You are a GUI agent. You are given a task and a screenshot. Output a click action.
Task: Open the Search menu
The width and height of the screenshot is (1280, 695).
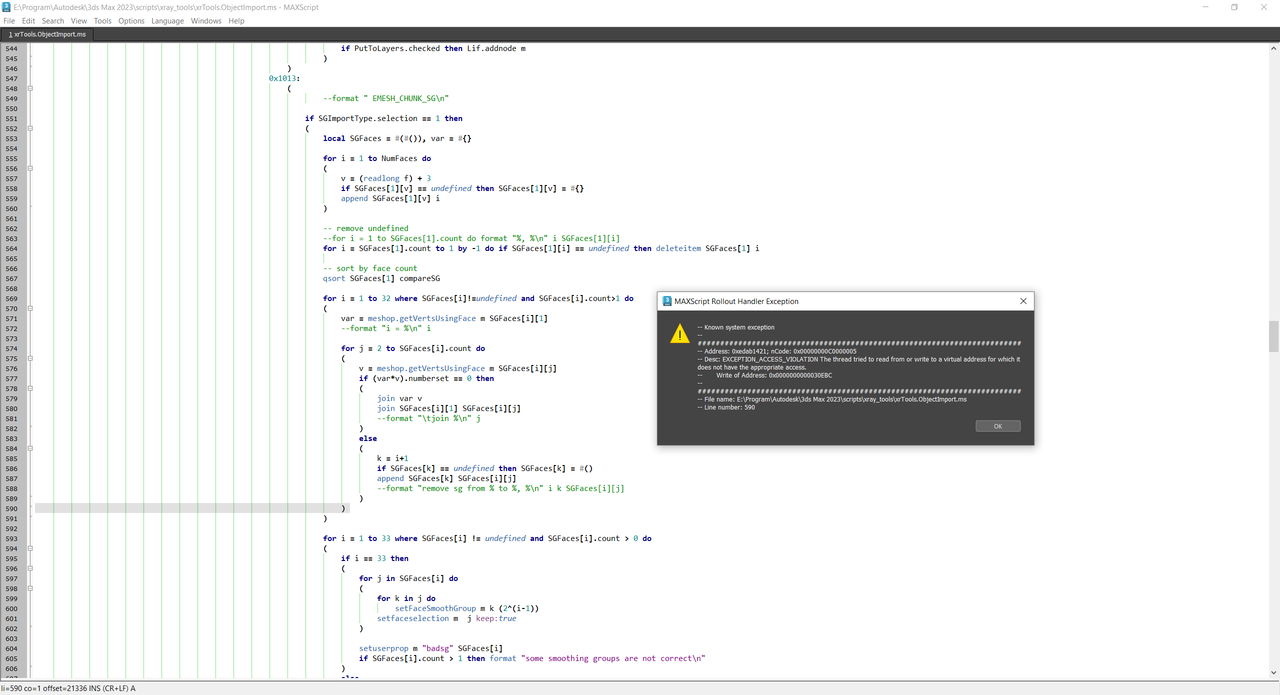[x=53, y=21]
